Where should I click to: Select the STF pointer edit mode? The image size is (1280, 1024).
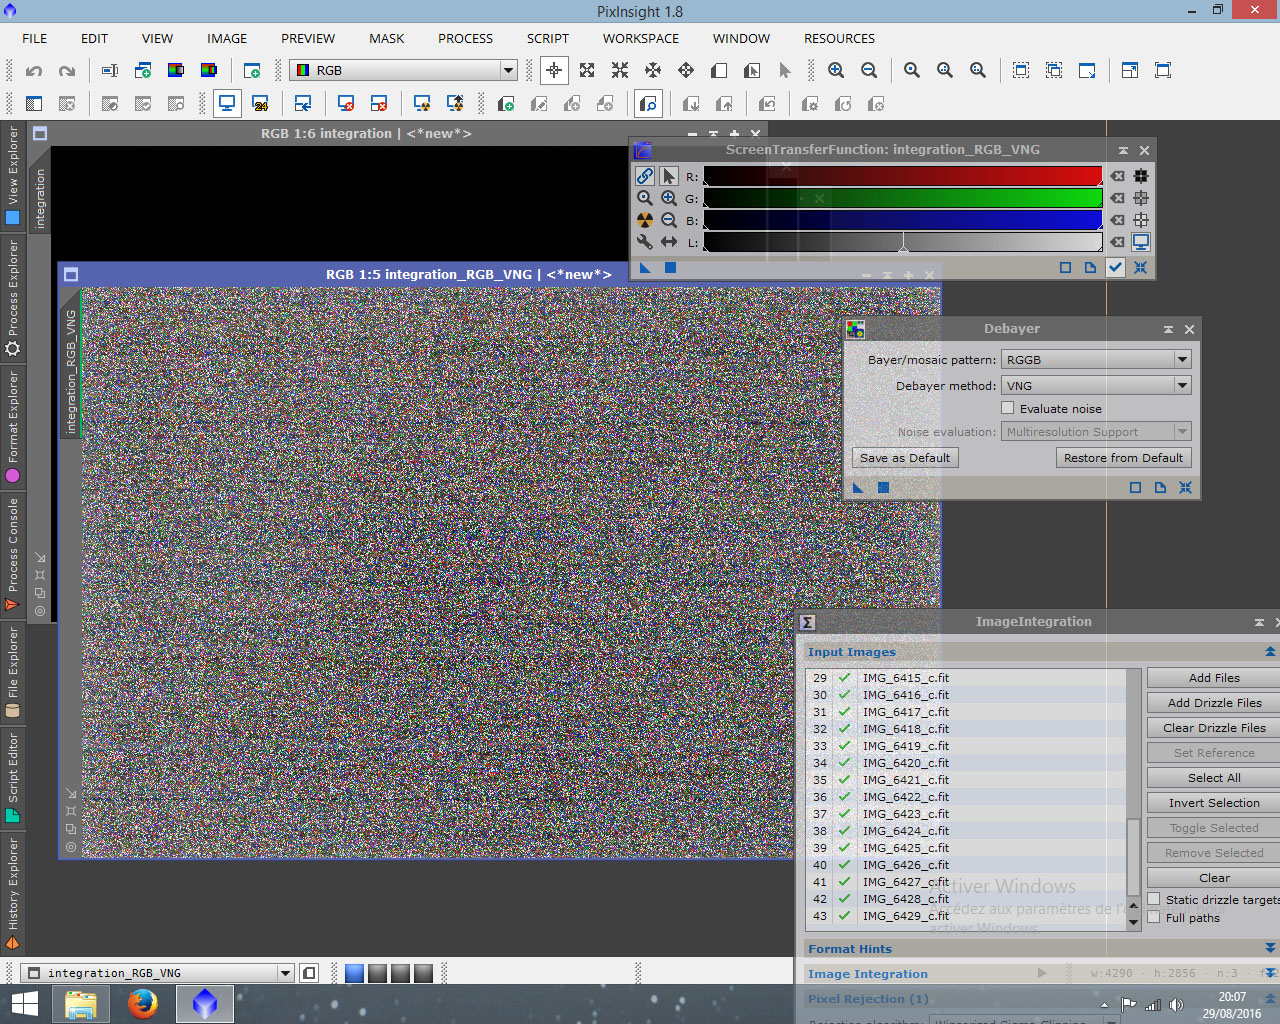(x=669, y=176)
